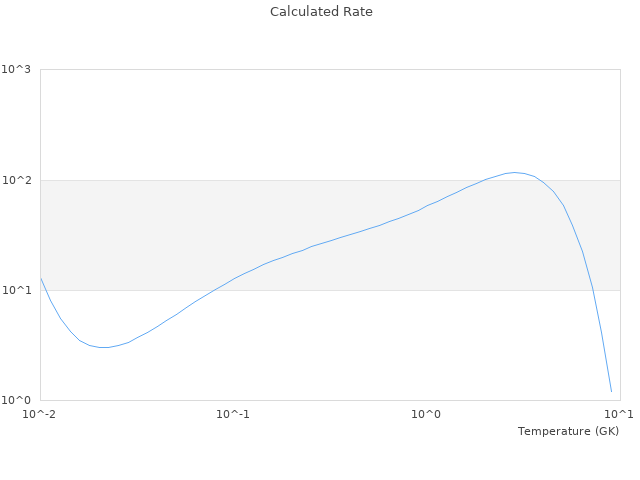Viewport: 640px width, 480px height.
Task: Select the 10^1 y-axis tick label
Action: coord(16,291)
